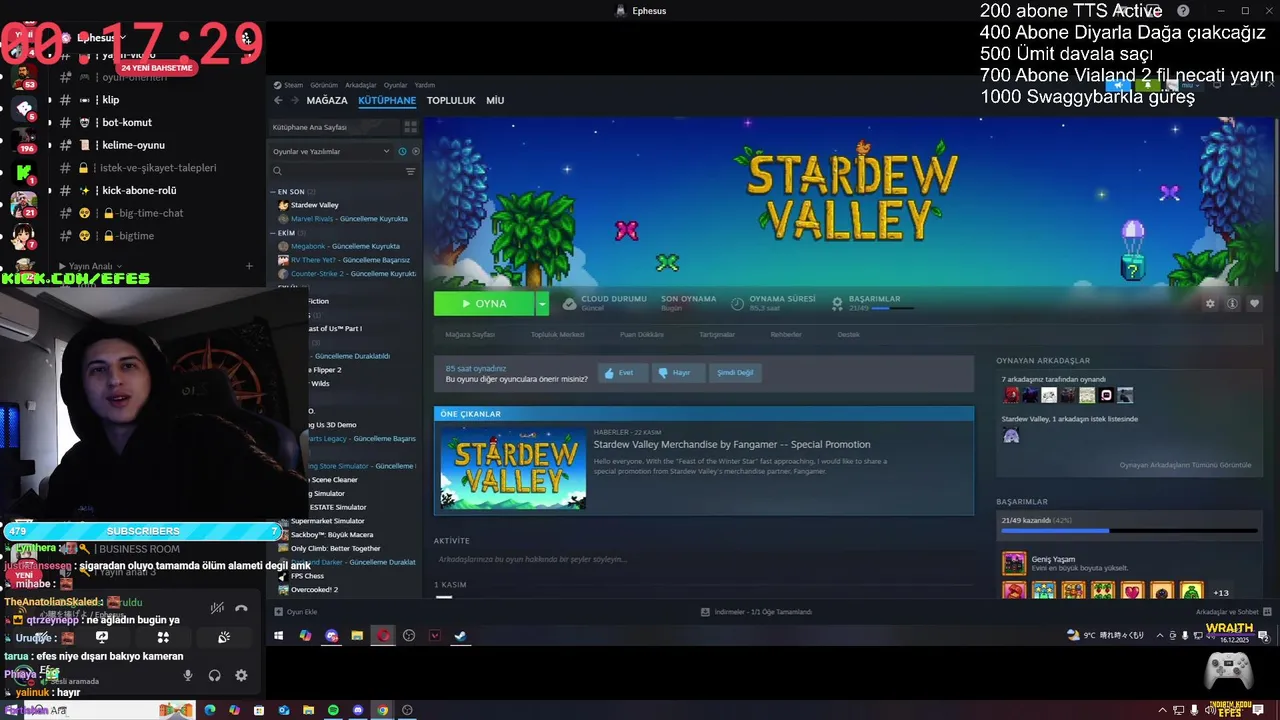The width and height of the screenshot is (1280, 720).
Task: Open Puan Dükkânı link
Action: point(642,334)
